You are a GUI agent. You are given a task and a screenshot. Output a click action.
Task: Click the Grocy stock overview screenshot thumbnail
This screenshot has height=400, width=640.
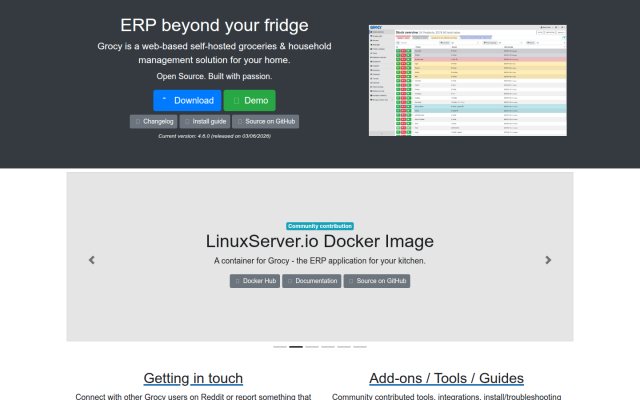pyautogui.click(x=468, y=80)
